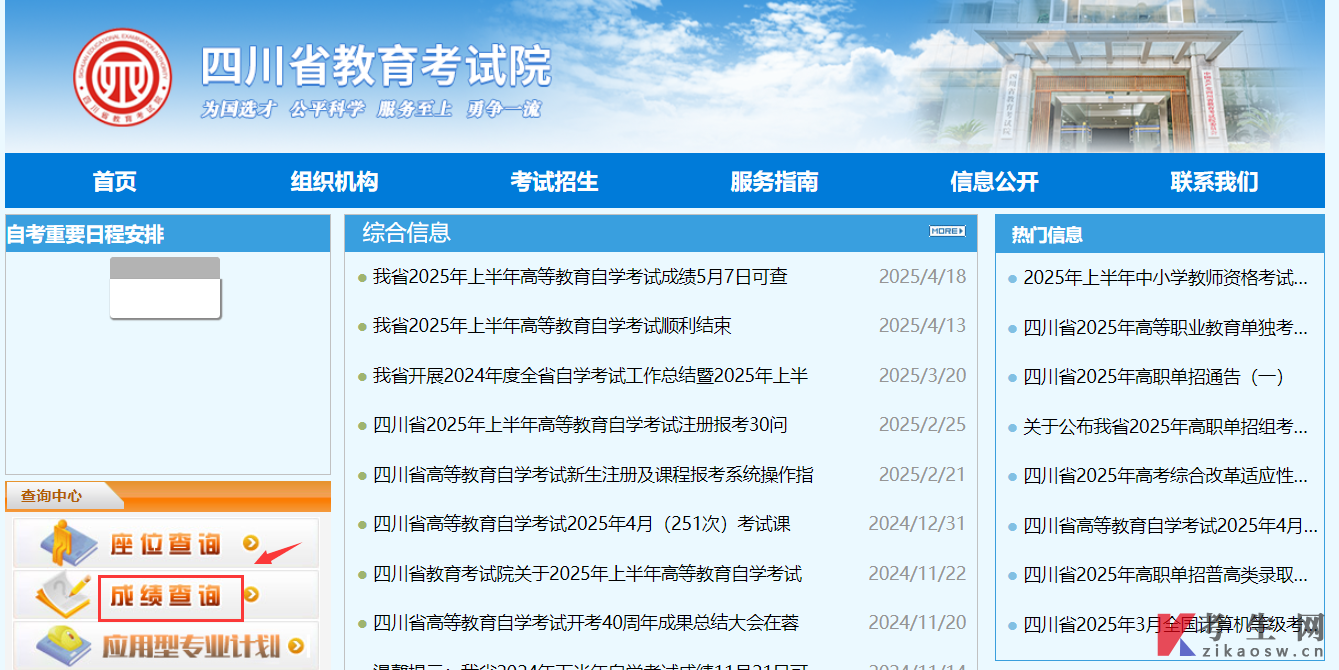This screenshot has width=1339, height=670.
Task: Open 考试招生 navigation menu
Action: [x=555, y=181]
